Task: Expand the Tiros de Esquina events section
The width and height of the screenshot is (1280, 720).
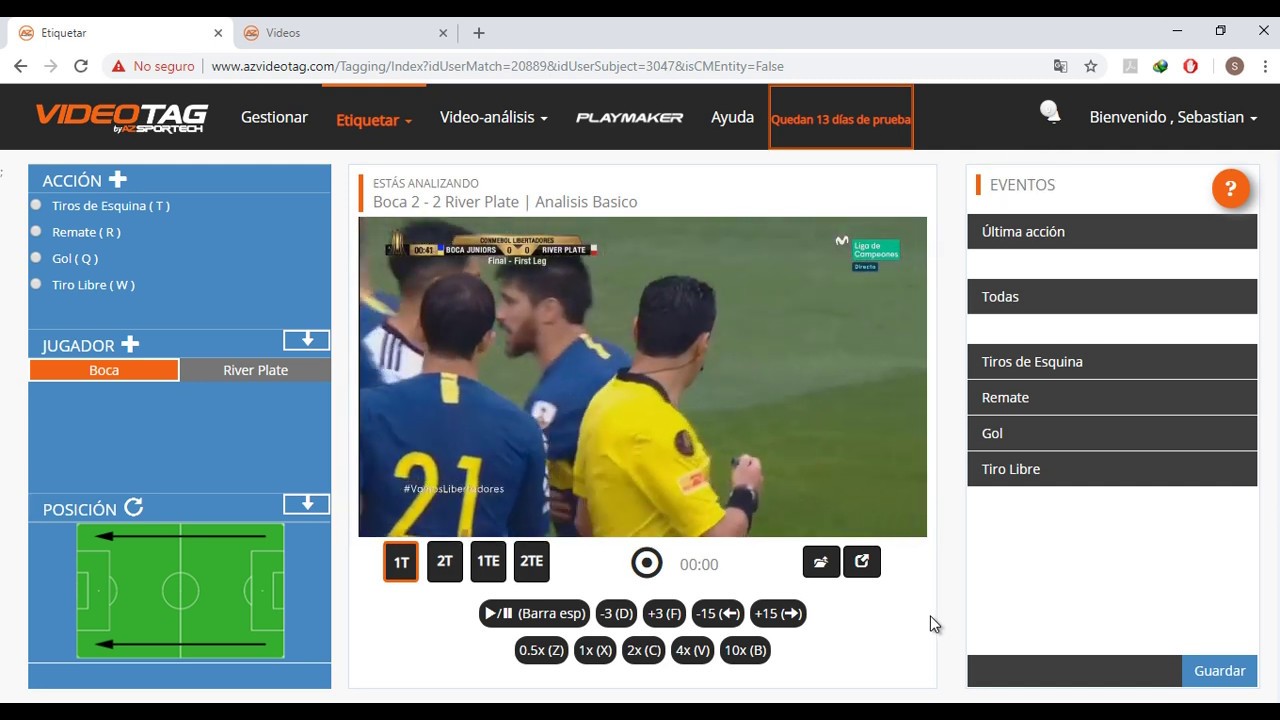Action: point(1112,361)
